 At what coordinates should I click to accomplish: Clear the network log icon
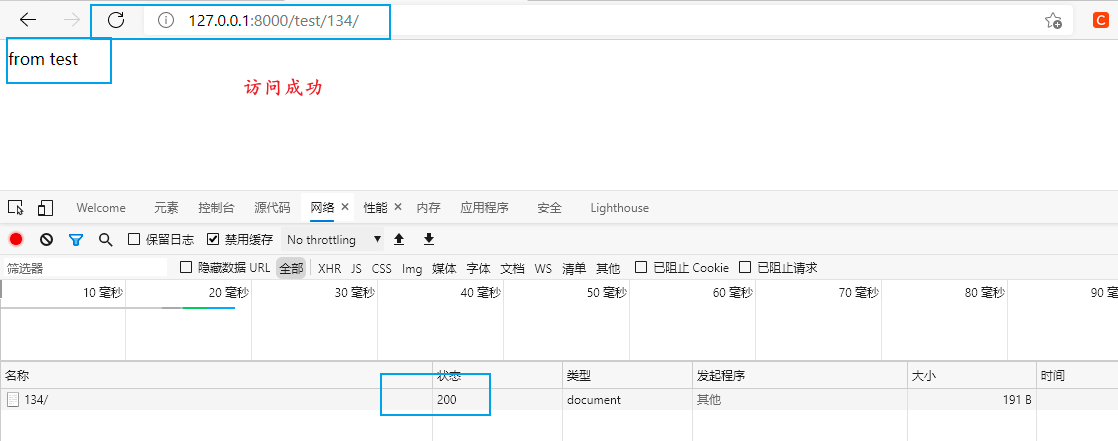pos(46,239)
